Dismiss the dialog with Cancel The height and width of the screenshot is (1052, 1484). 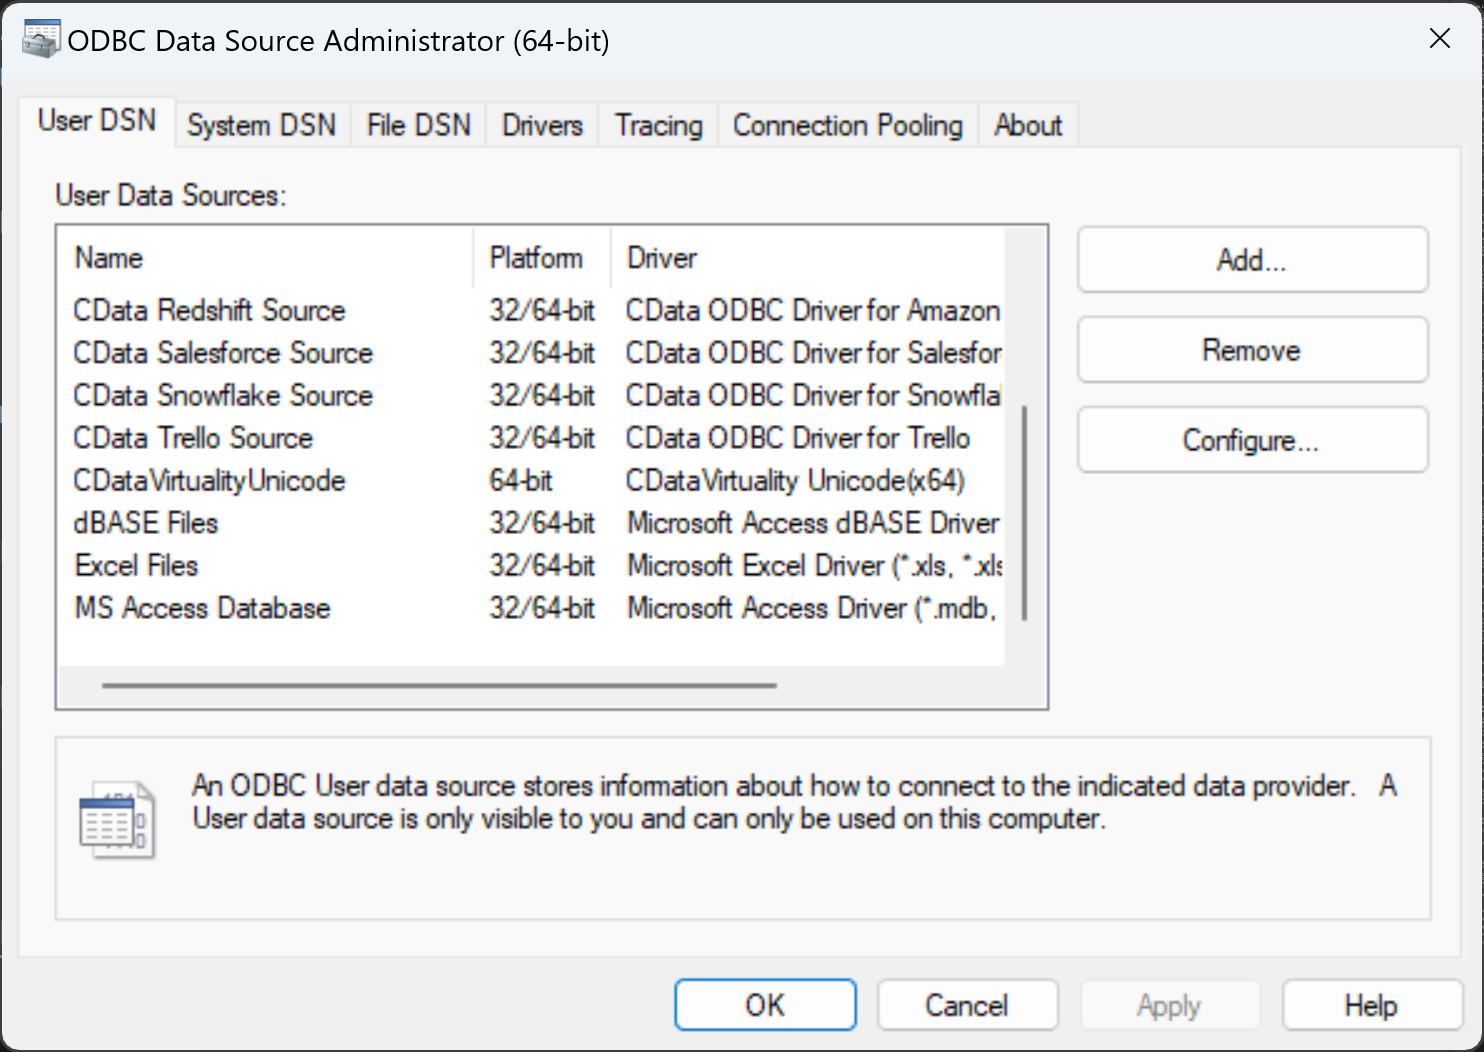coord(967,1005)
